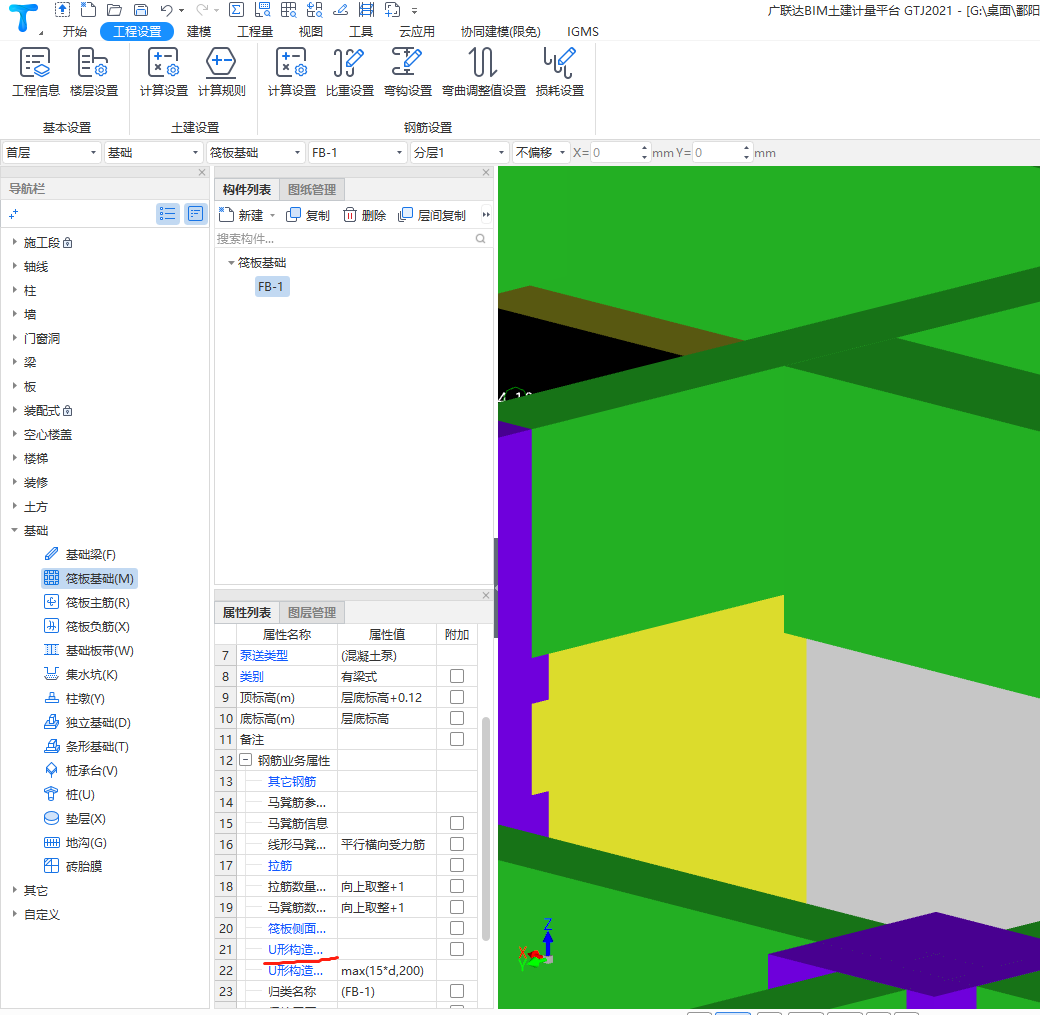
Task: Tick the 附加 checkbox for 顶标高(m) row
Action: click(x=456, y=697)
